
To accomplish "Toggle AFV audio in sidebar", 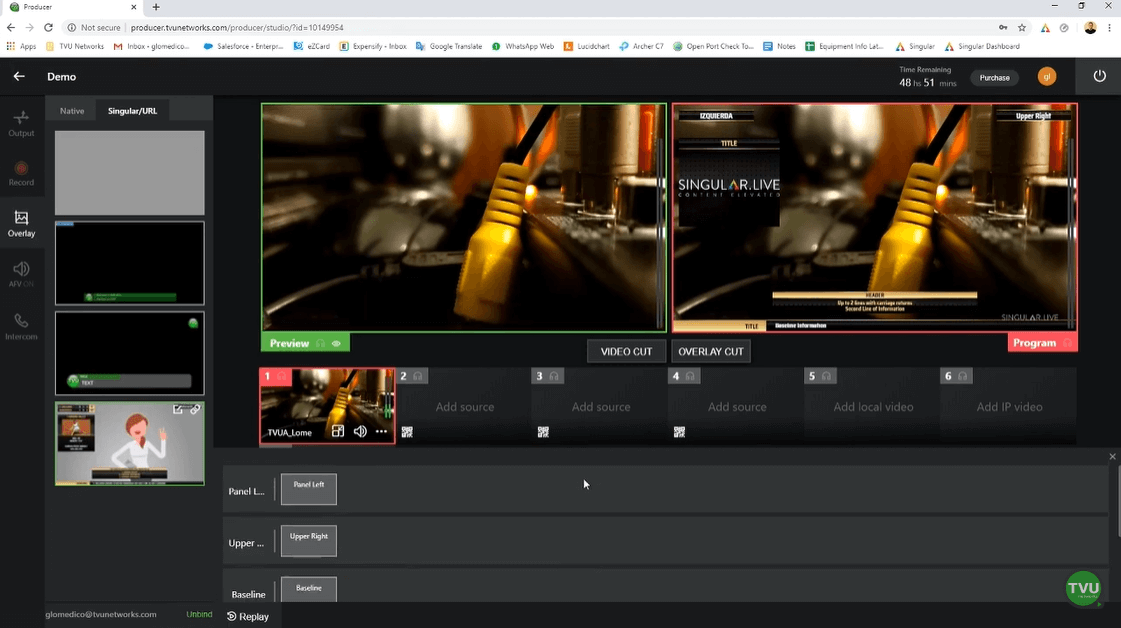I will pos(21,274).
